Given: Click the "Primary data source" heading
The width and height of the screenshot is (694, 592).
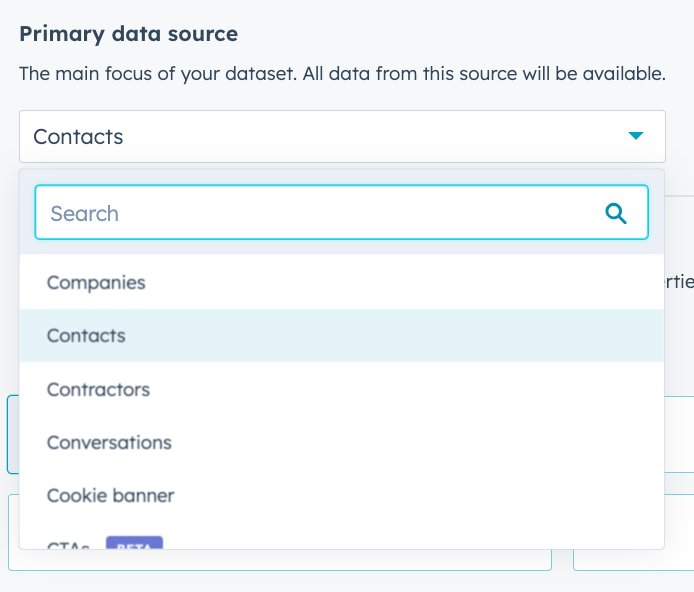Looking at the screenshot, I should click(128, 34).
